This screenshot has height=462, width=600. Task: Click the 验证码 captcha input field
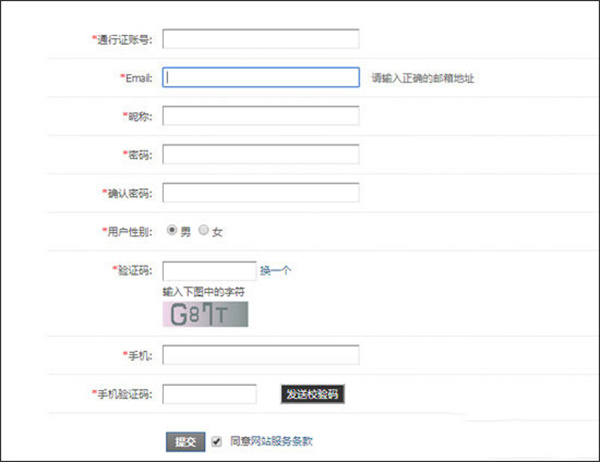pyautogui.click(x=209, y=271)
